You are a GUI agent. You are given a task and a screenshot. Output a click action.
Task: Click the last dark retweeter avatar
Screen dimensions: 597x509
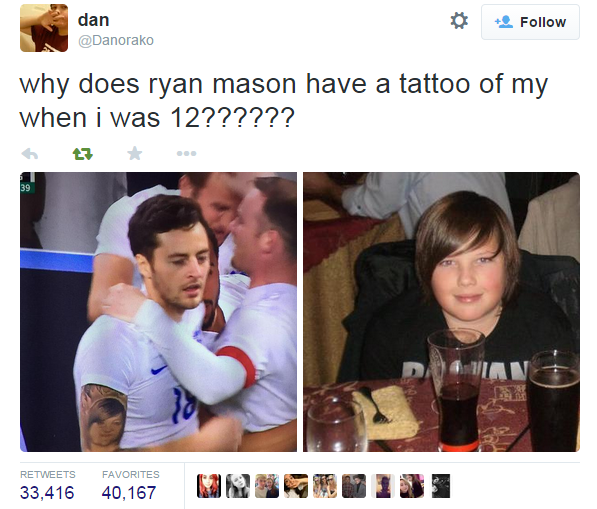point(441,486)
